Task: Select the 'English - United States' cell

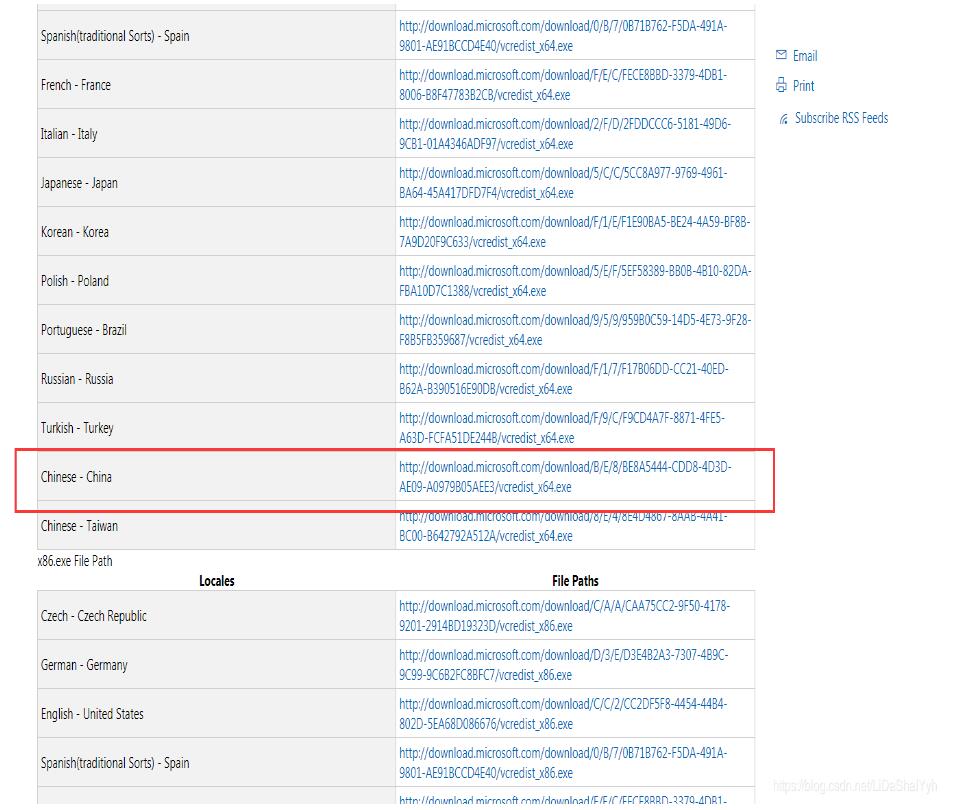Action: [x=216, y=713]
